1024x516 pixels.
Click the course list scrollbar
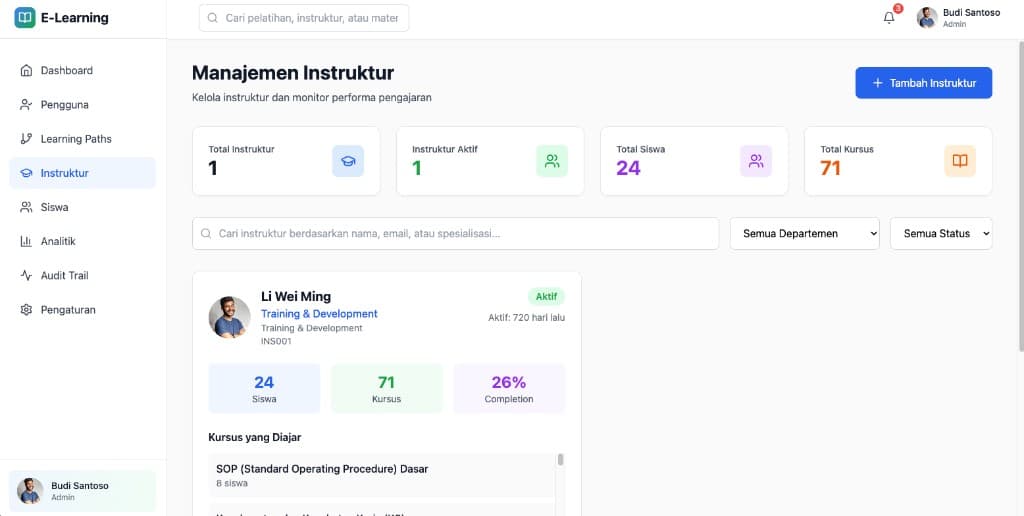(560, 461)
